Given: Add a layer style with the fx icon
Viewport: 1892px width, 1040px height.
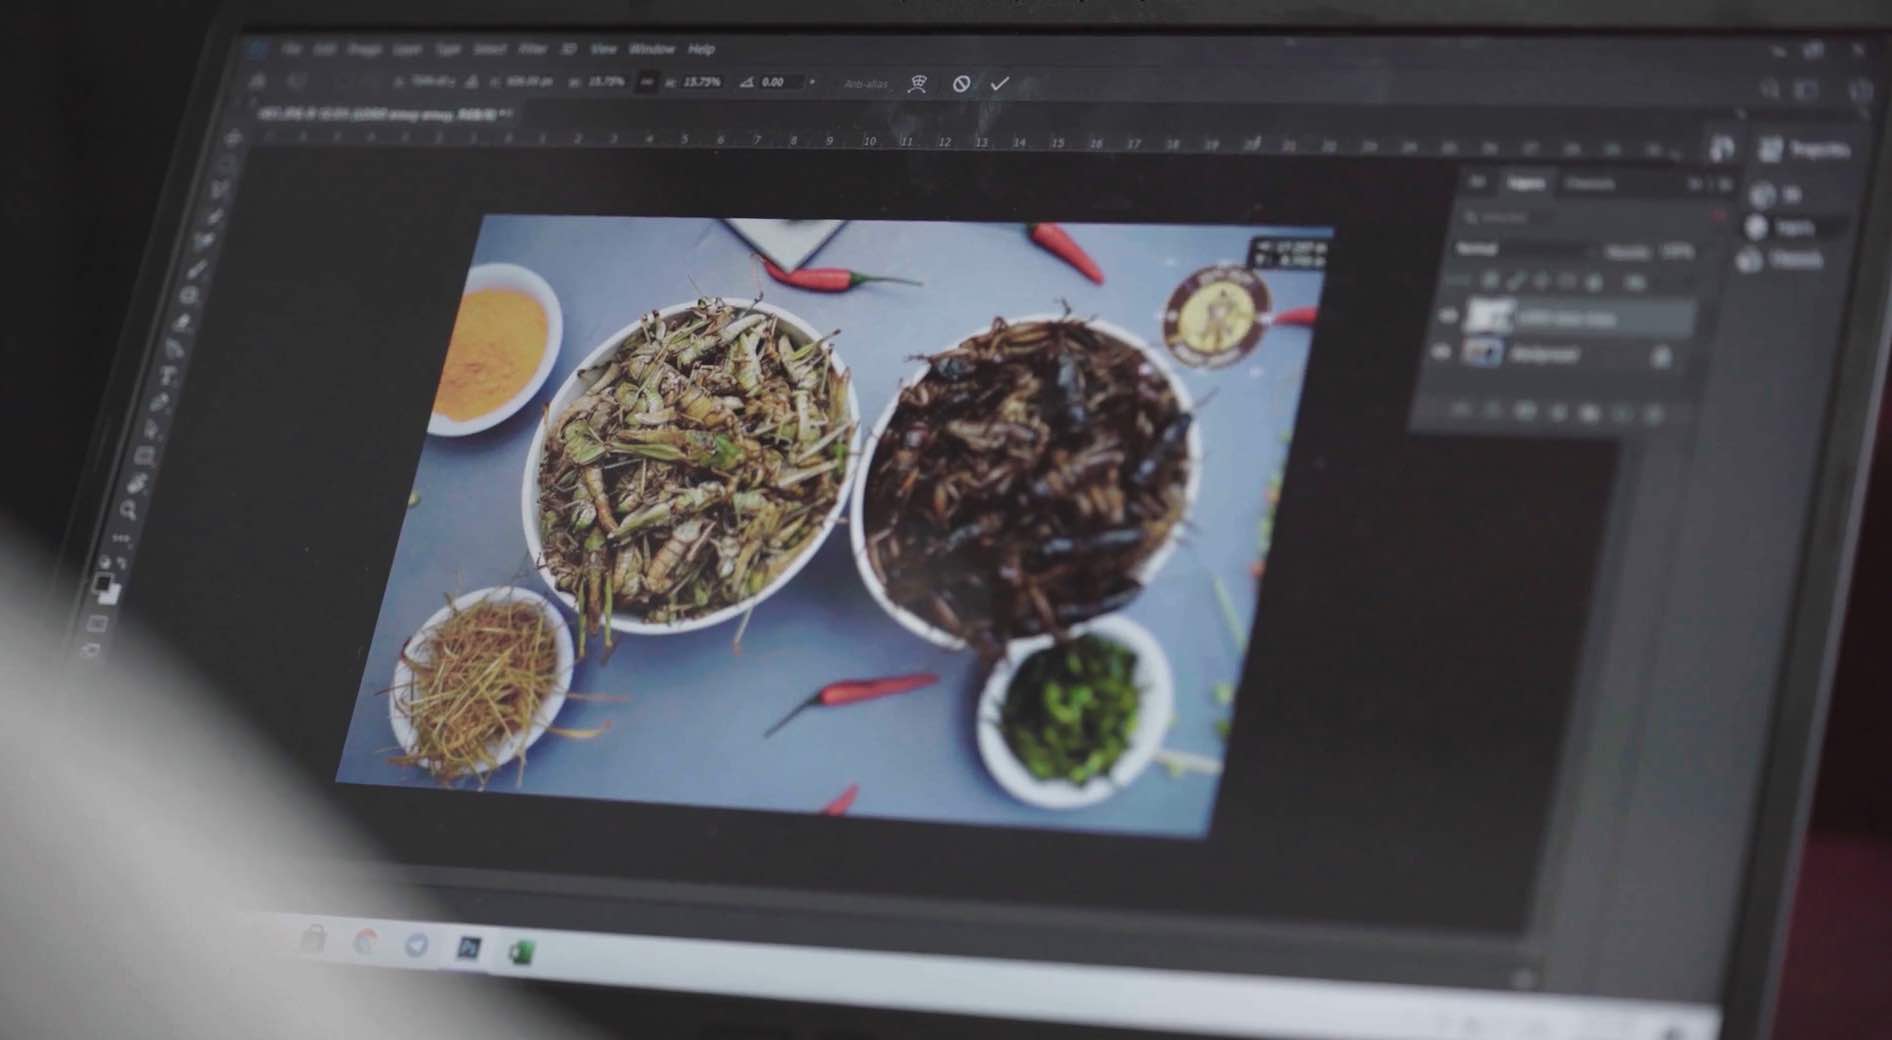Looking at the screenshot, I should pos(1492,411).
